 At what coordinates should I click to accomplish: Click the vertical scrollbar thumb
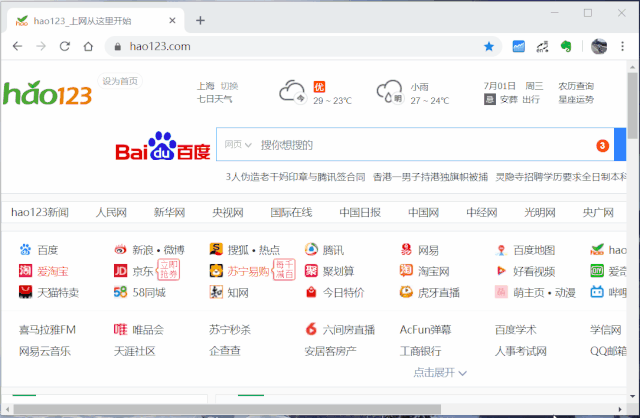point(633,106)
